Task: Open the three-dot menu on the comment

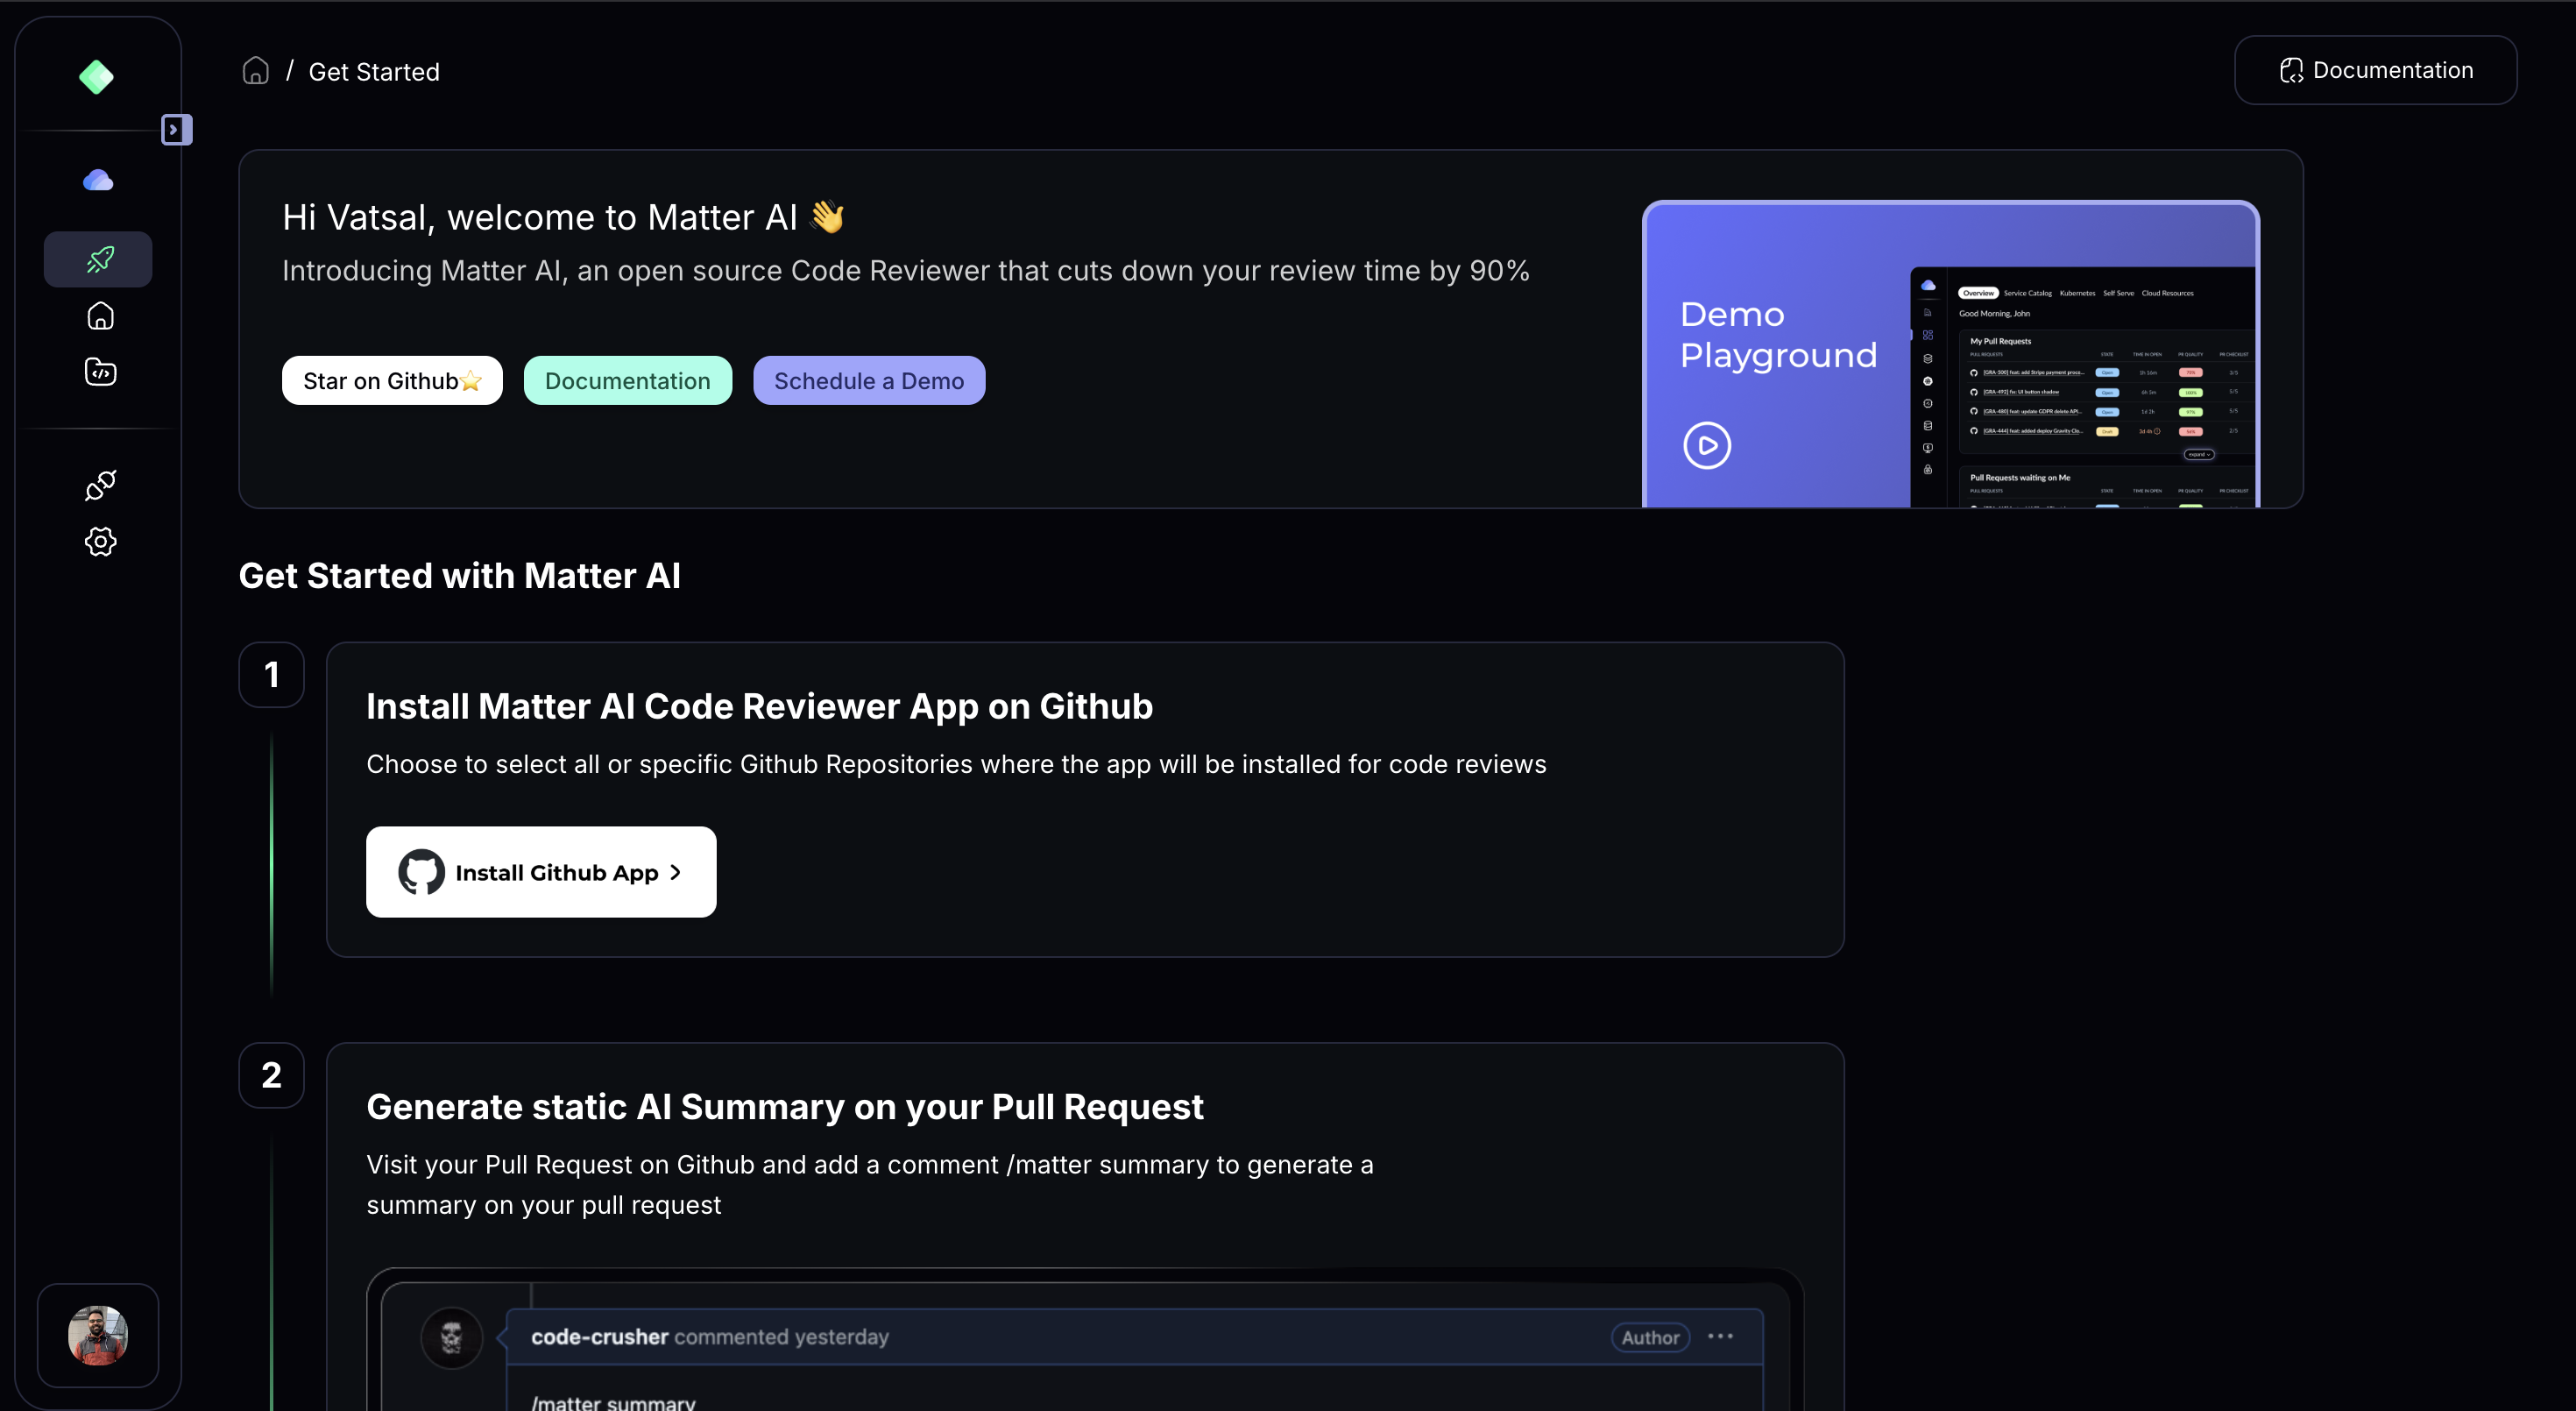Action: click(x=1720, y=1337)
